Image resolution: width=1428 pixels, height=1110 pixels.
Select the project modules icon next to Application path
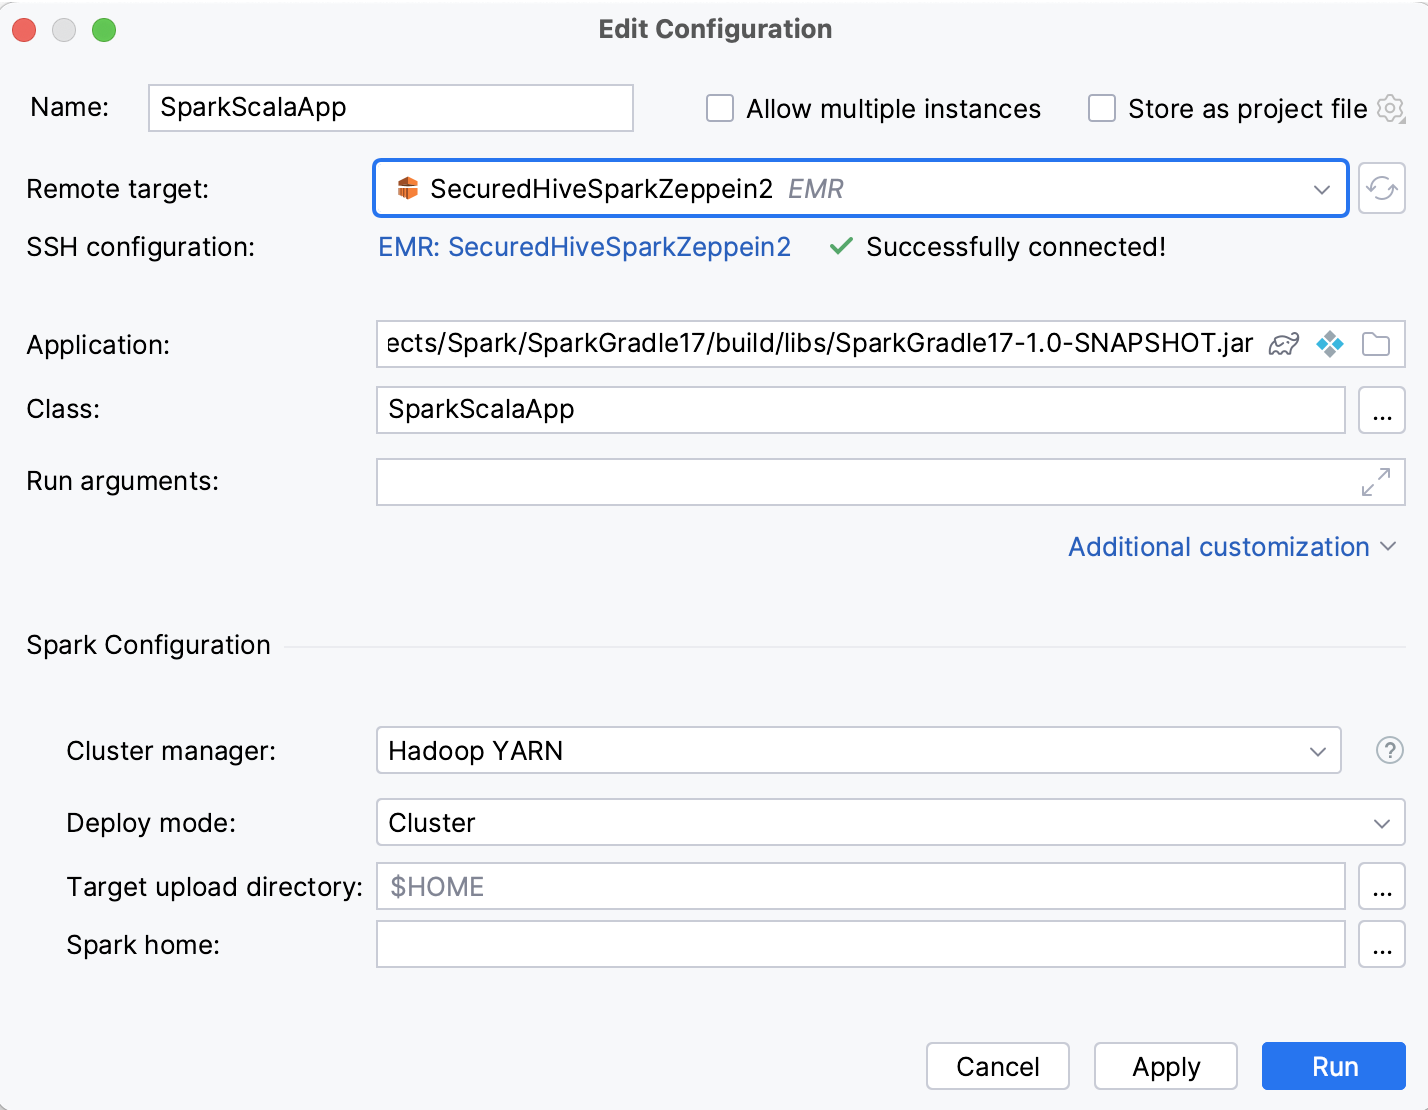coord(1330,344)
